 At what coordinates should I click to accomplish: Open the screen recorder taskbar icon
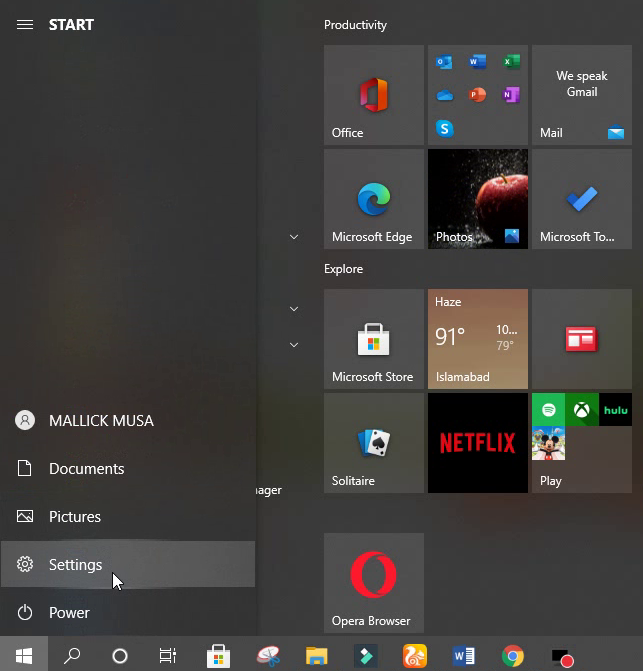pos(562,658)
